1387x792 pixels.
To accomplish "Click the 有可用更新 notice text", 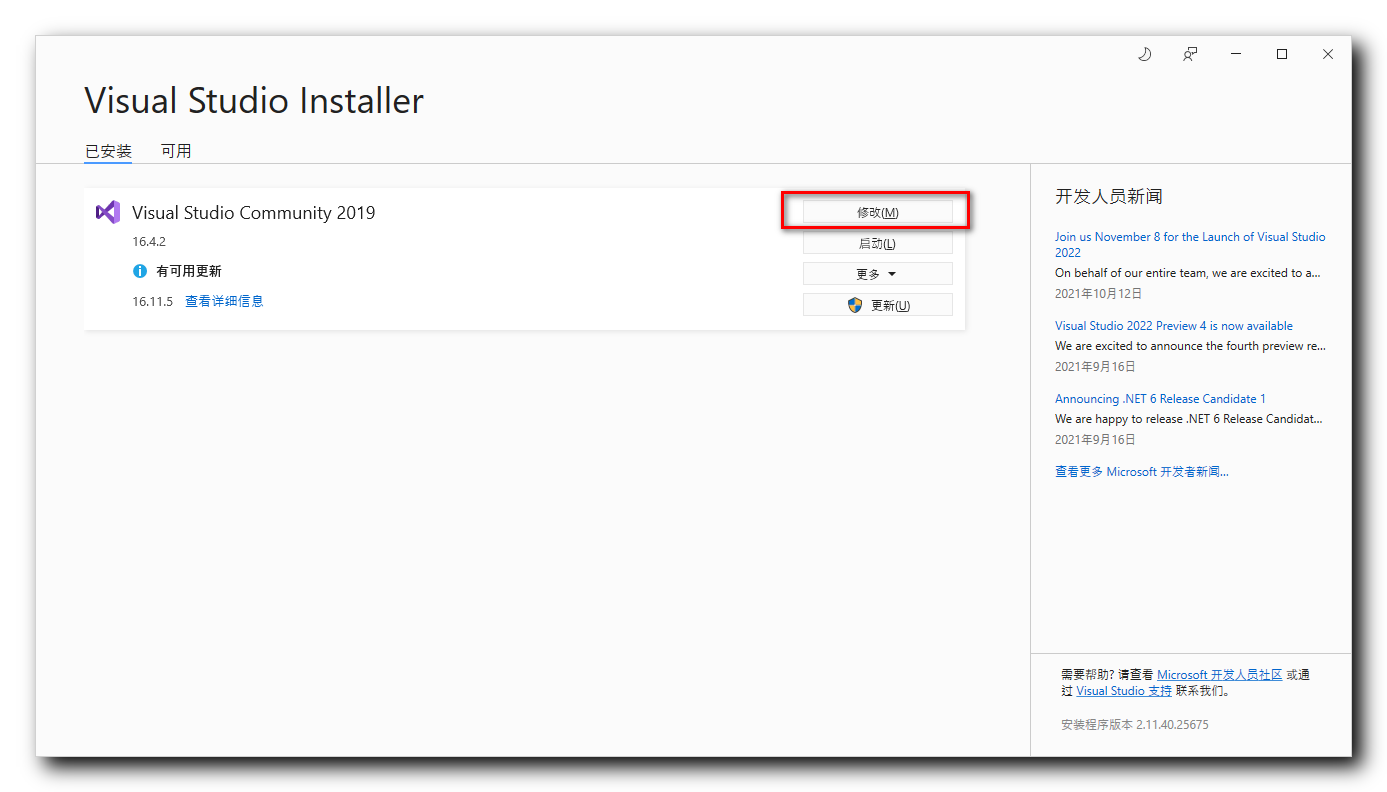I will point(189,271).
